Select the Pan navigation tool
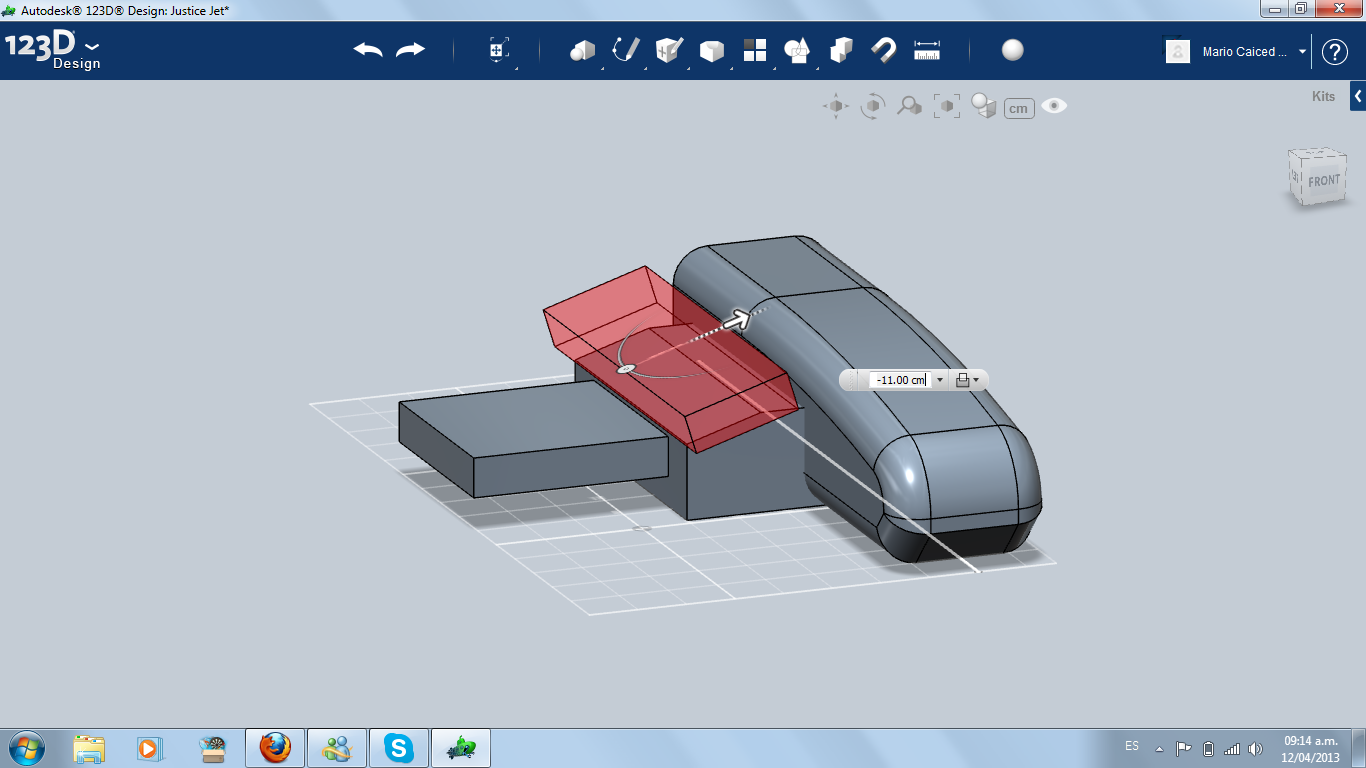 tap(836, 106)
